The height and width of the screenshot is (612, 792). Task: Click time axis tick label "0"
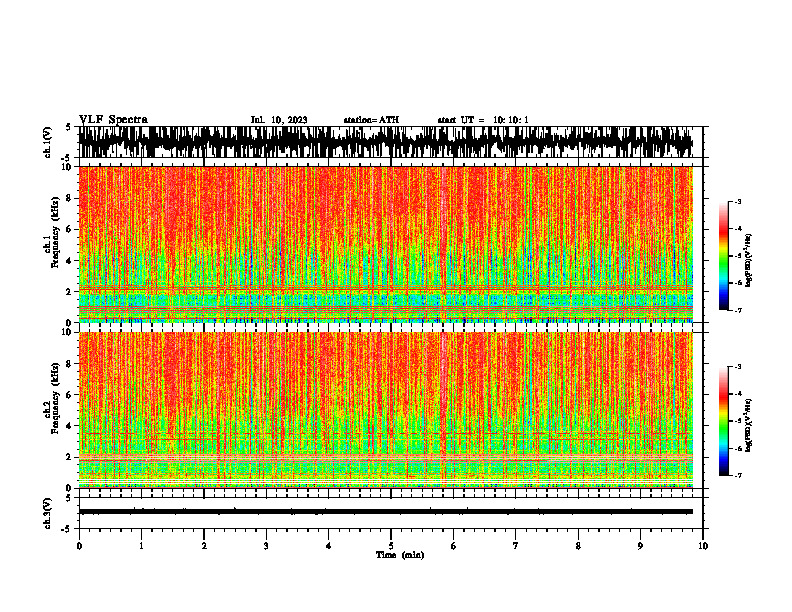coord(79,546)
